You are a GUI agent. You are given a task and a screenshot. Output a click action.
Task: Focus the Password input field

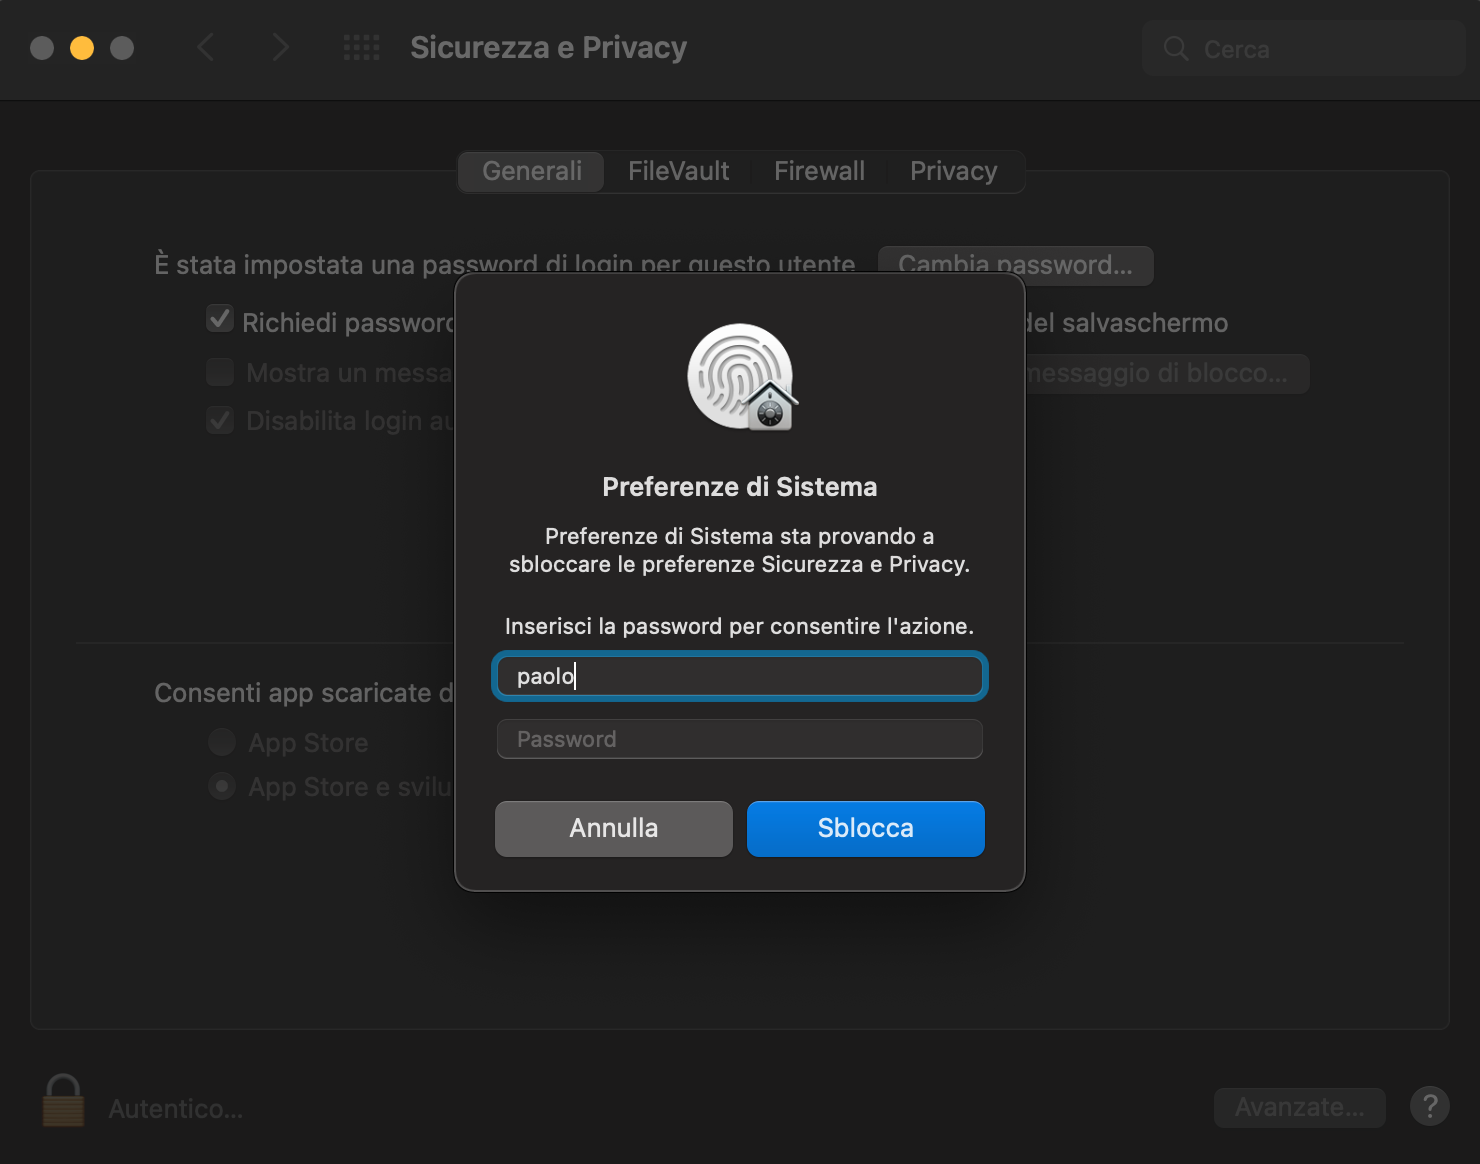click(x=740, y=739)
